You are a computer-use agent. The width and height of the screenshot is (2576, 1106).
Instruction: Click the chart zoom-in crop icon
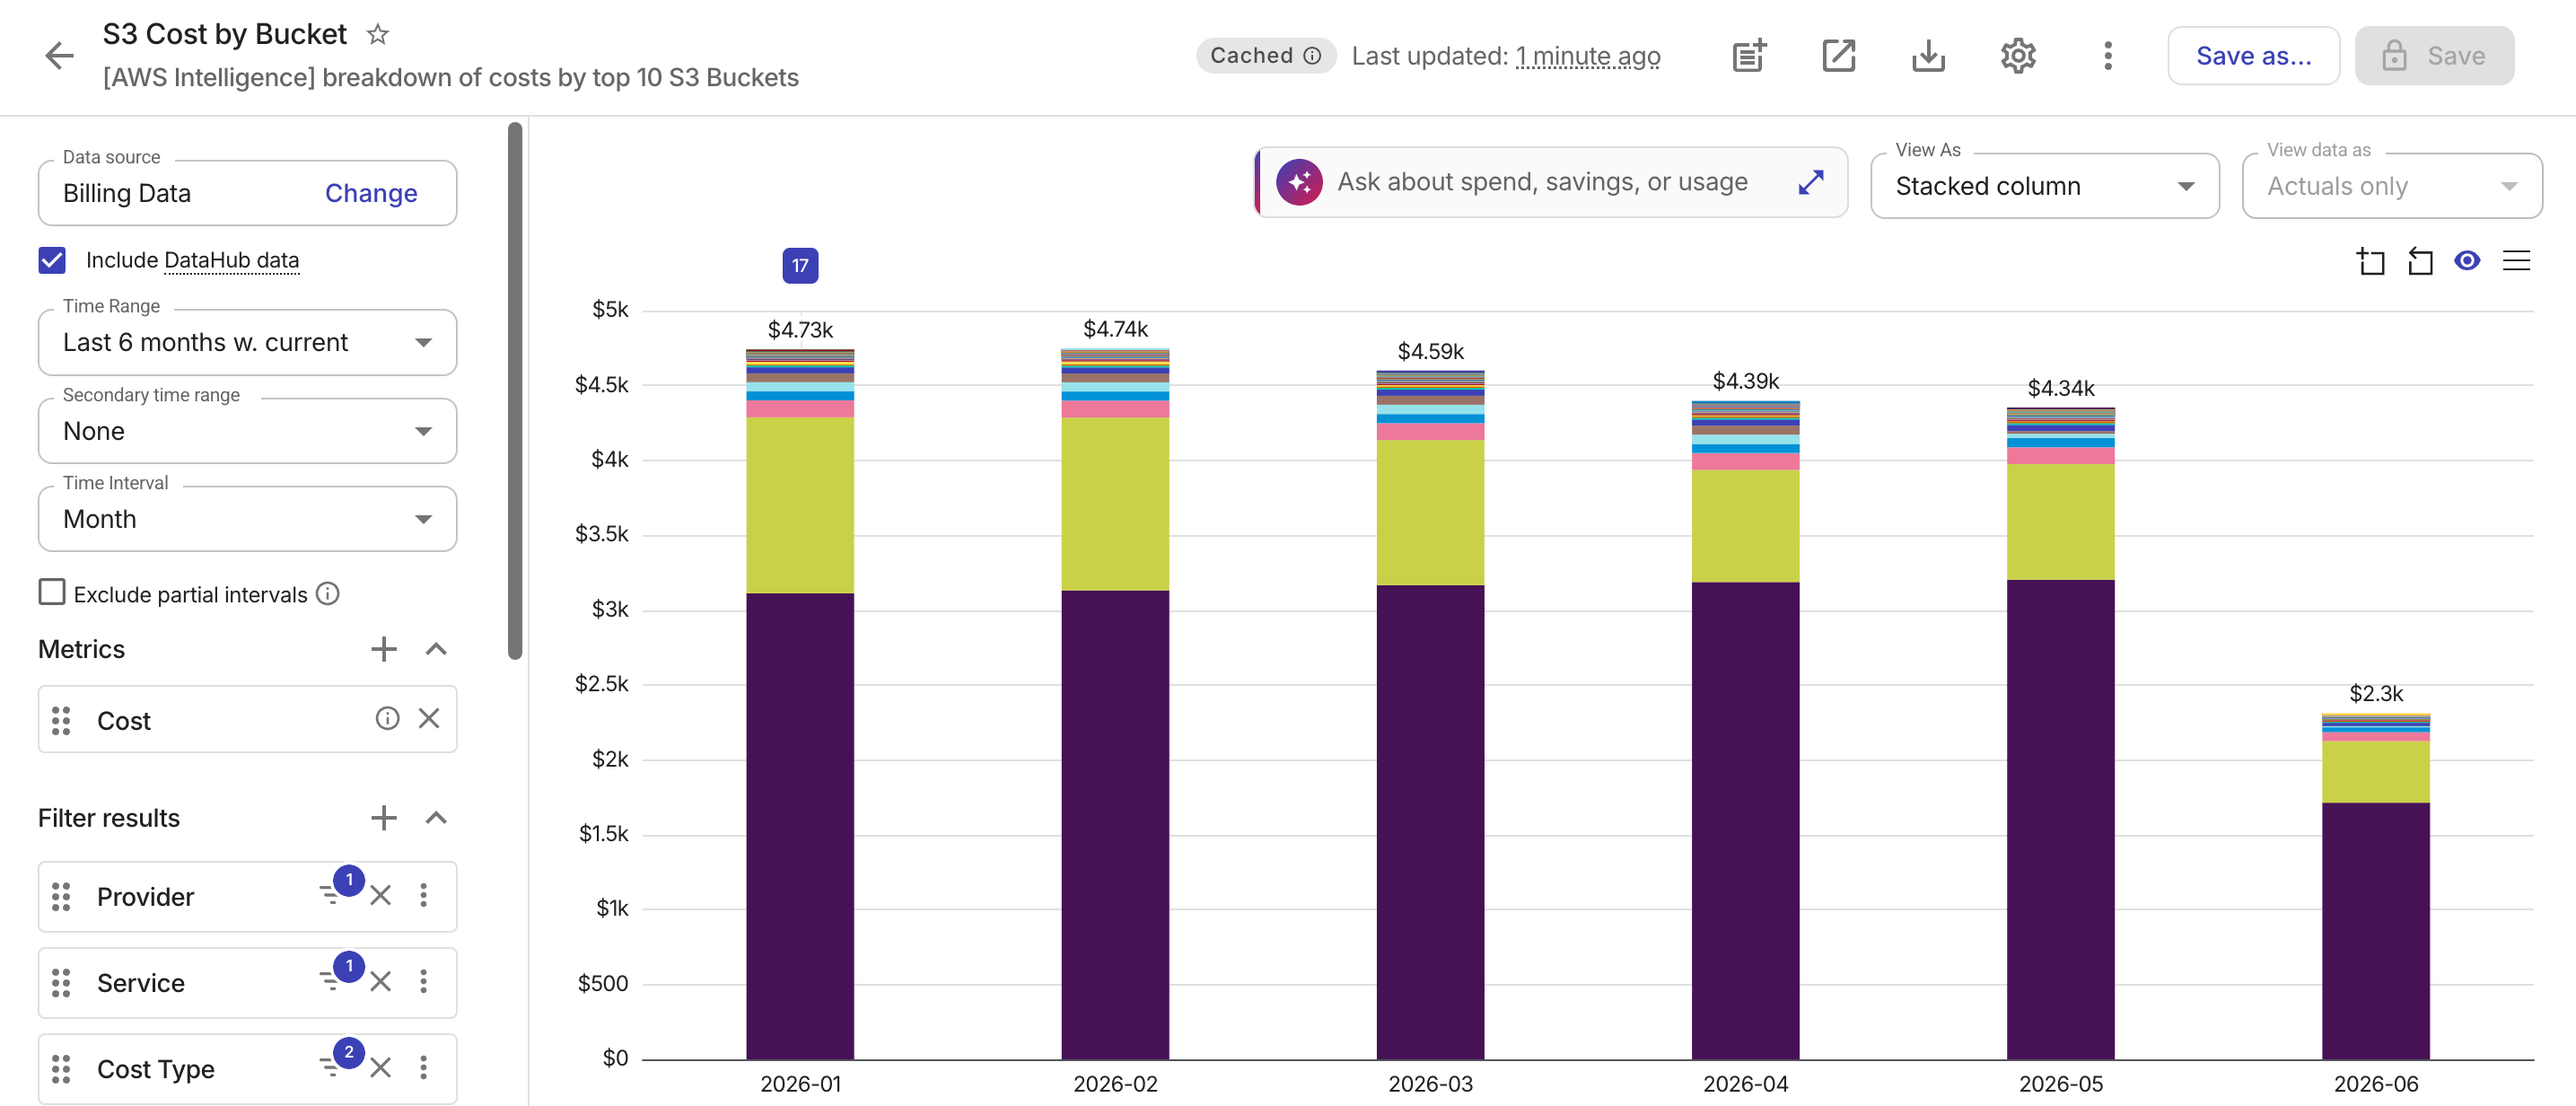click(x=2370, y=261)
